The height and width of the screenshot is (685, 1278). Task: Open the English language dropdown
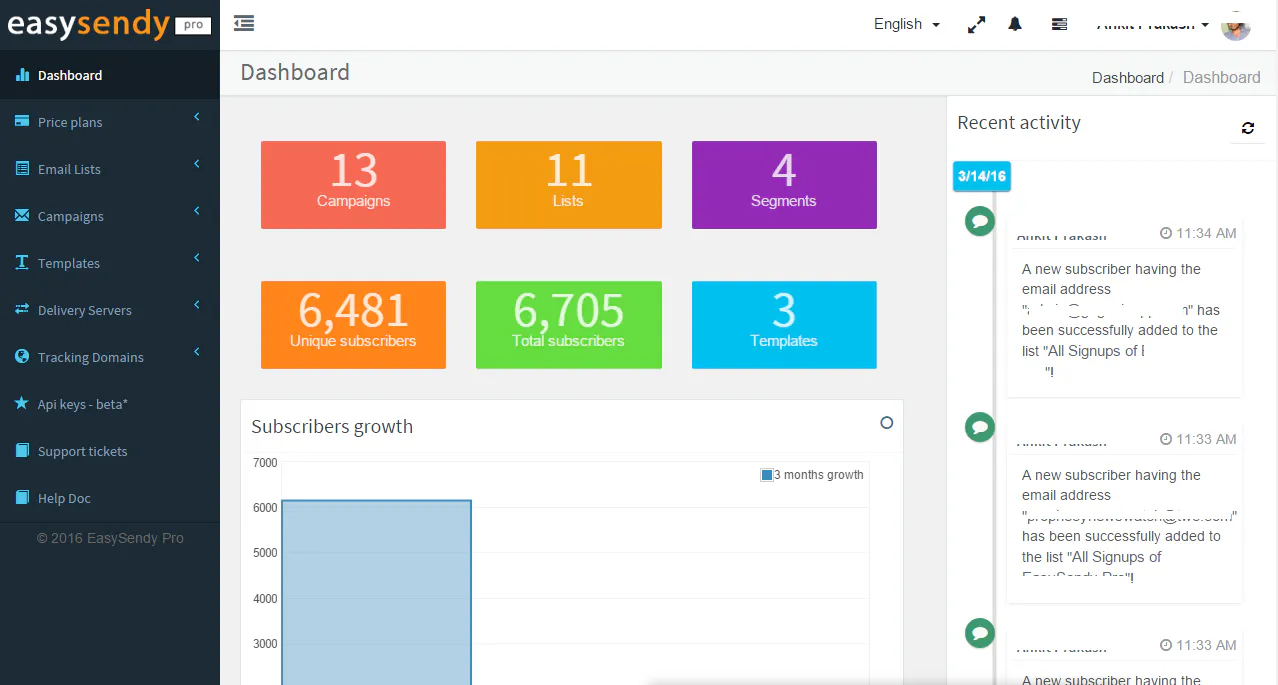(x=907, y=24)
